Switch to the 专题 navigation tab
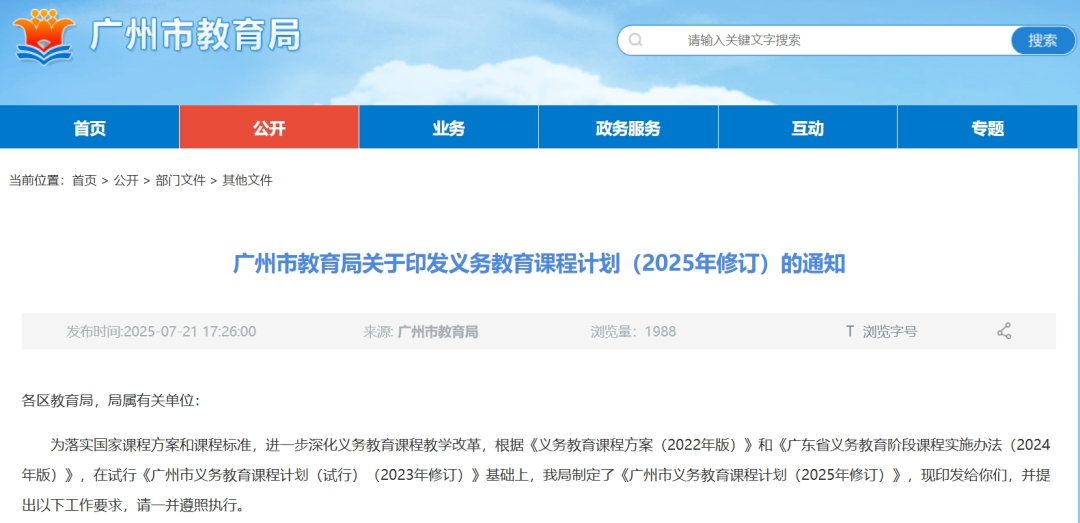This screenshot has height=523, width=1080. pyautogui.click(x=988, y=127)
